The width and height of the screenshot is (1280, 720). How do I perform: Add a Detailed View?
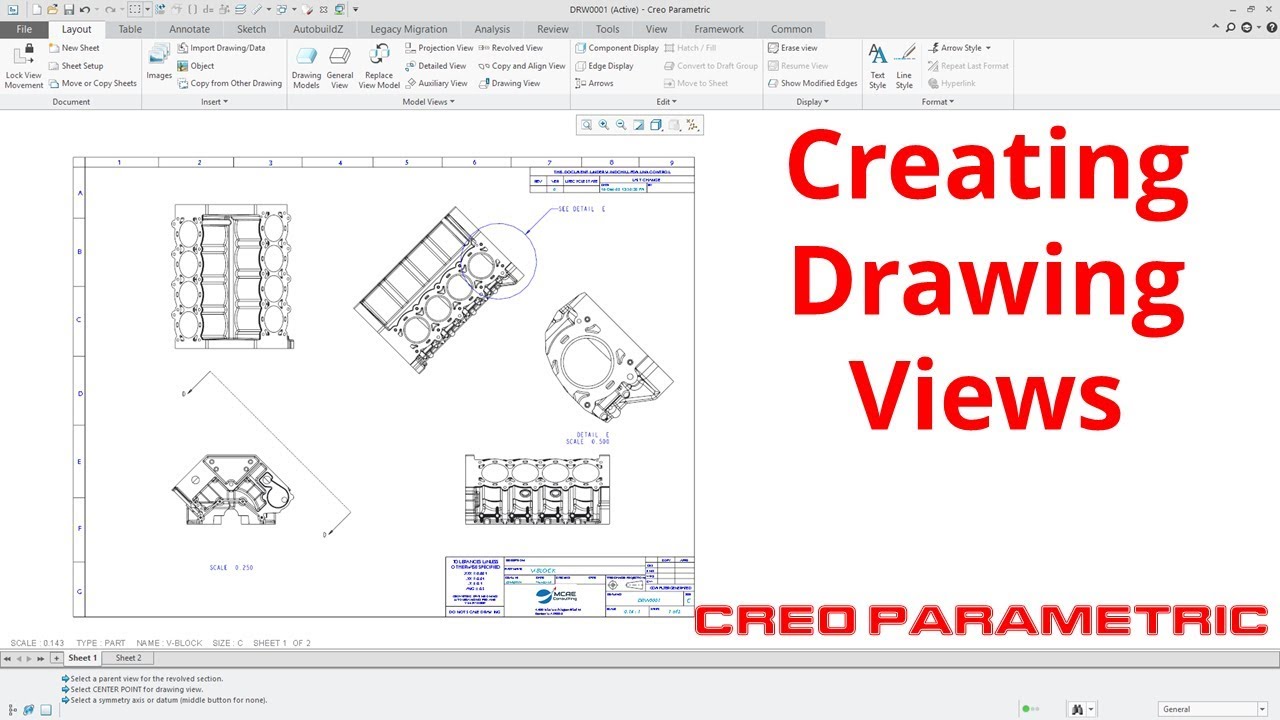tap(436, 66)
